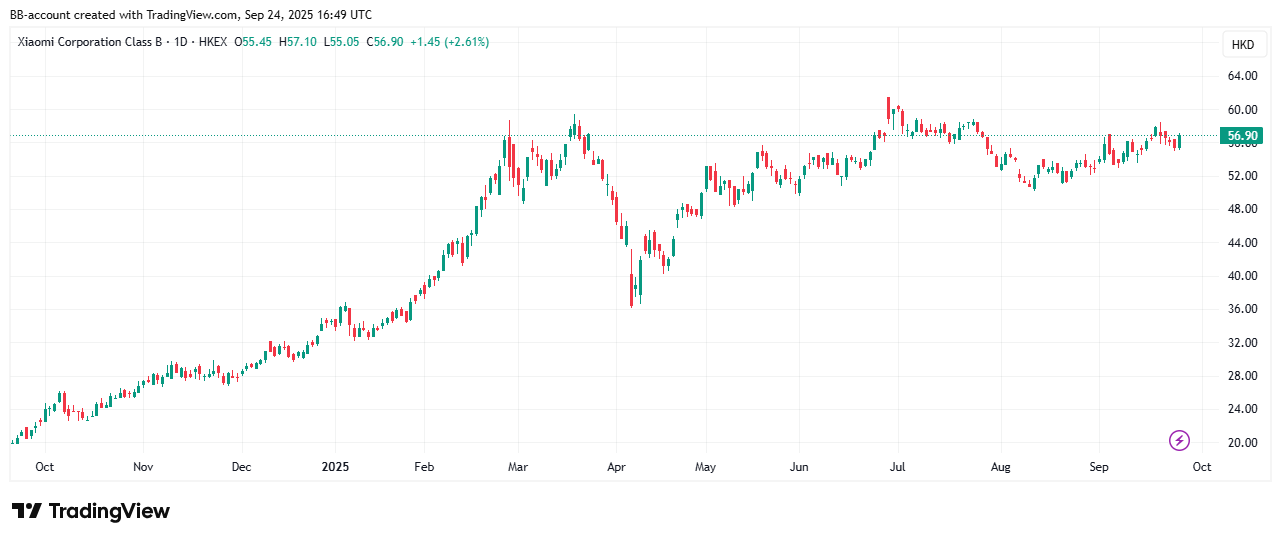Screen dimensions: 1281x541
Task: Click the 52.00 price axis label
Action: [1242, 176]
